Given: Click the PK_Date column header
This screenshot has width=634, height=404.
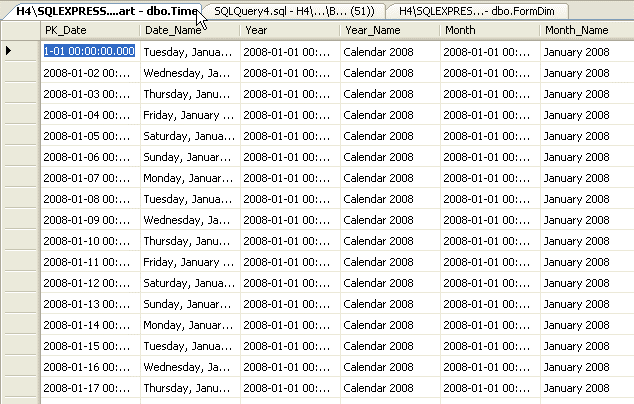Looking at the screenshot, I should tap(90, 31).
